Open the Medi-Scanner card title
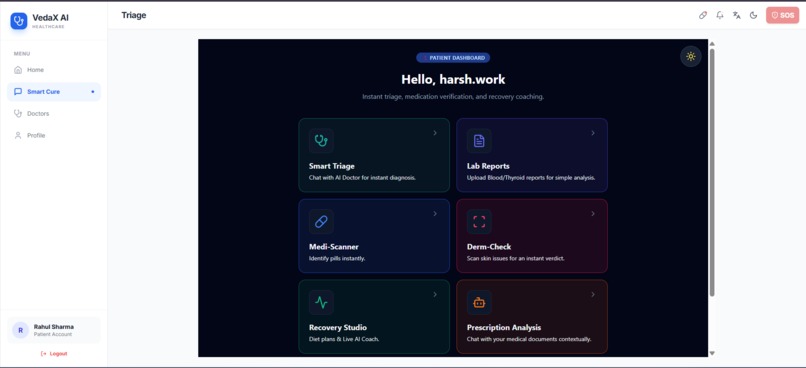 [334, 247]
